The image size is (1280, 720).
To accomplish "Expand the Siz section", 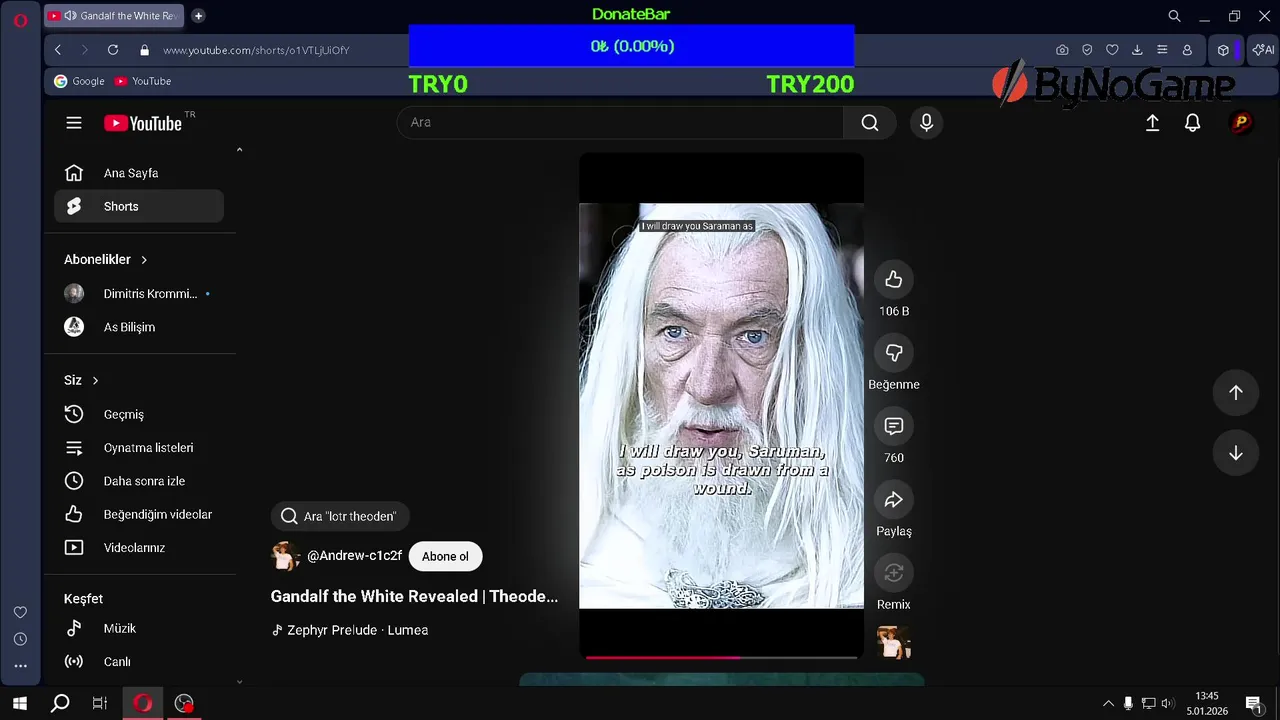I will click(82, 380).
